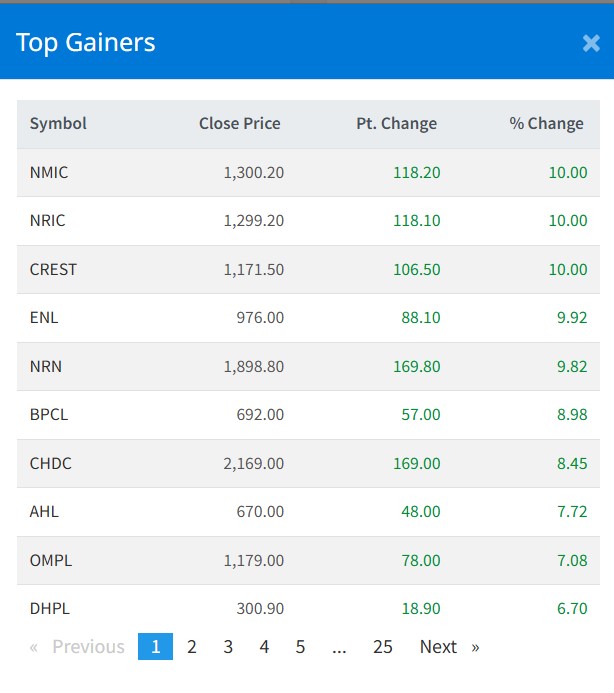614x693 pixels.
Task: Open the OMPL symbol row
Action: [x=51, y=560]
